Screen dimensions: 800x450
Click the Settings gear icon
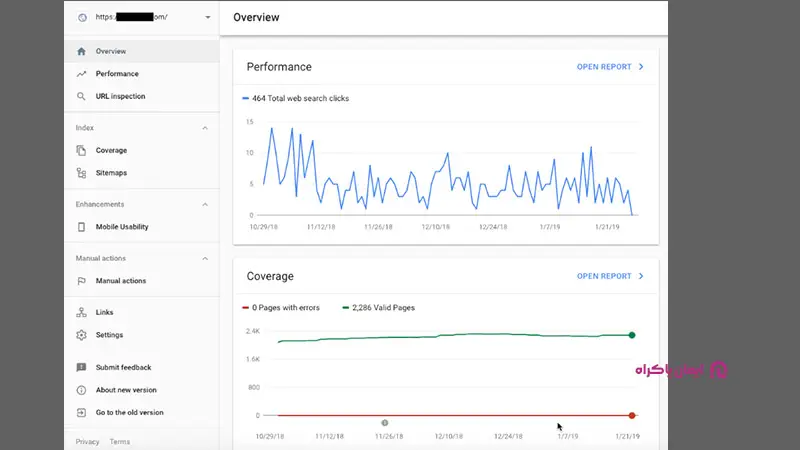(82, 335)
